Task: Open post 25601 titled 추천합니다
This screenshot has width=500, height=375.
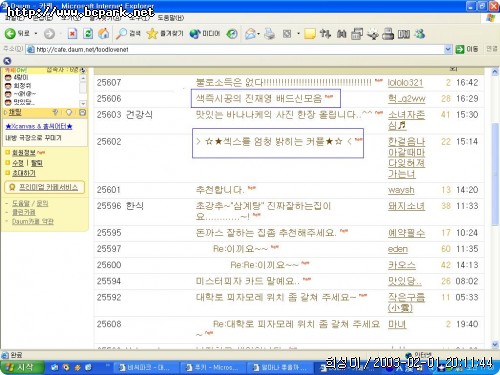Action: [220, 190]
